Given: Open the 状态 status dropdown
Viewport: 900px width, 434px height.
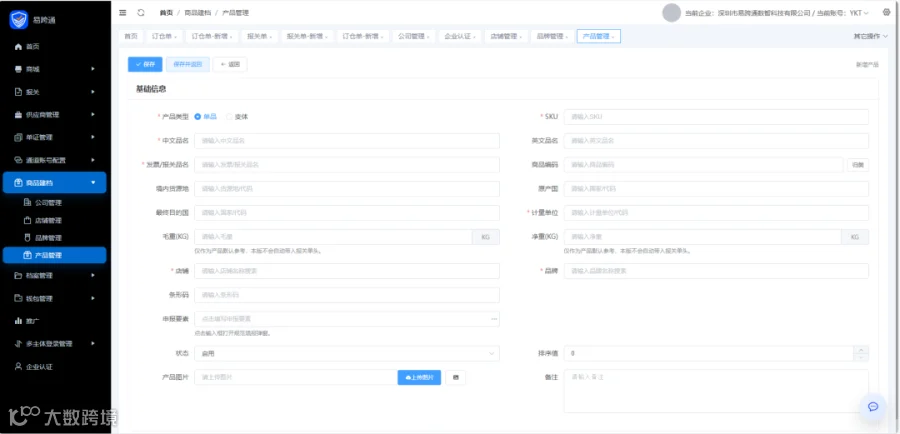Looking at the screenshot, I should tap(347, 354).
